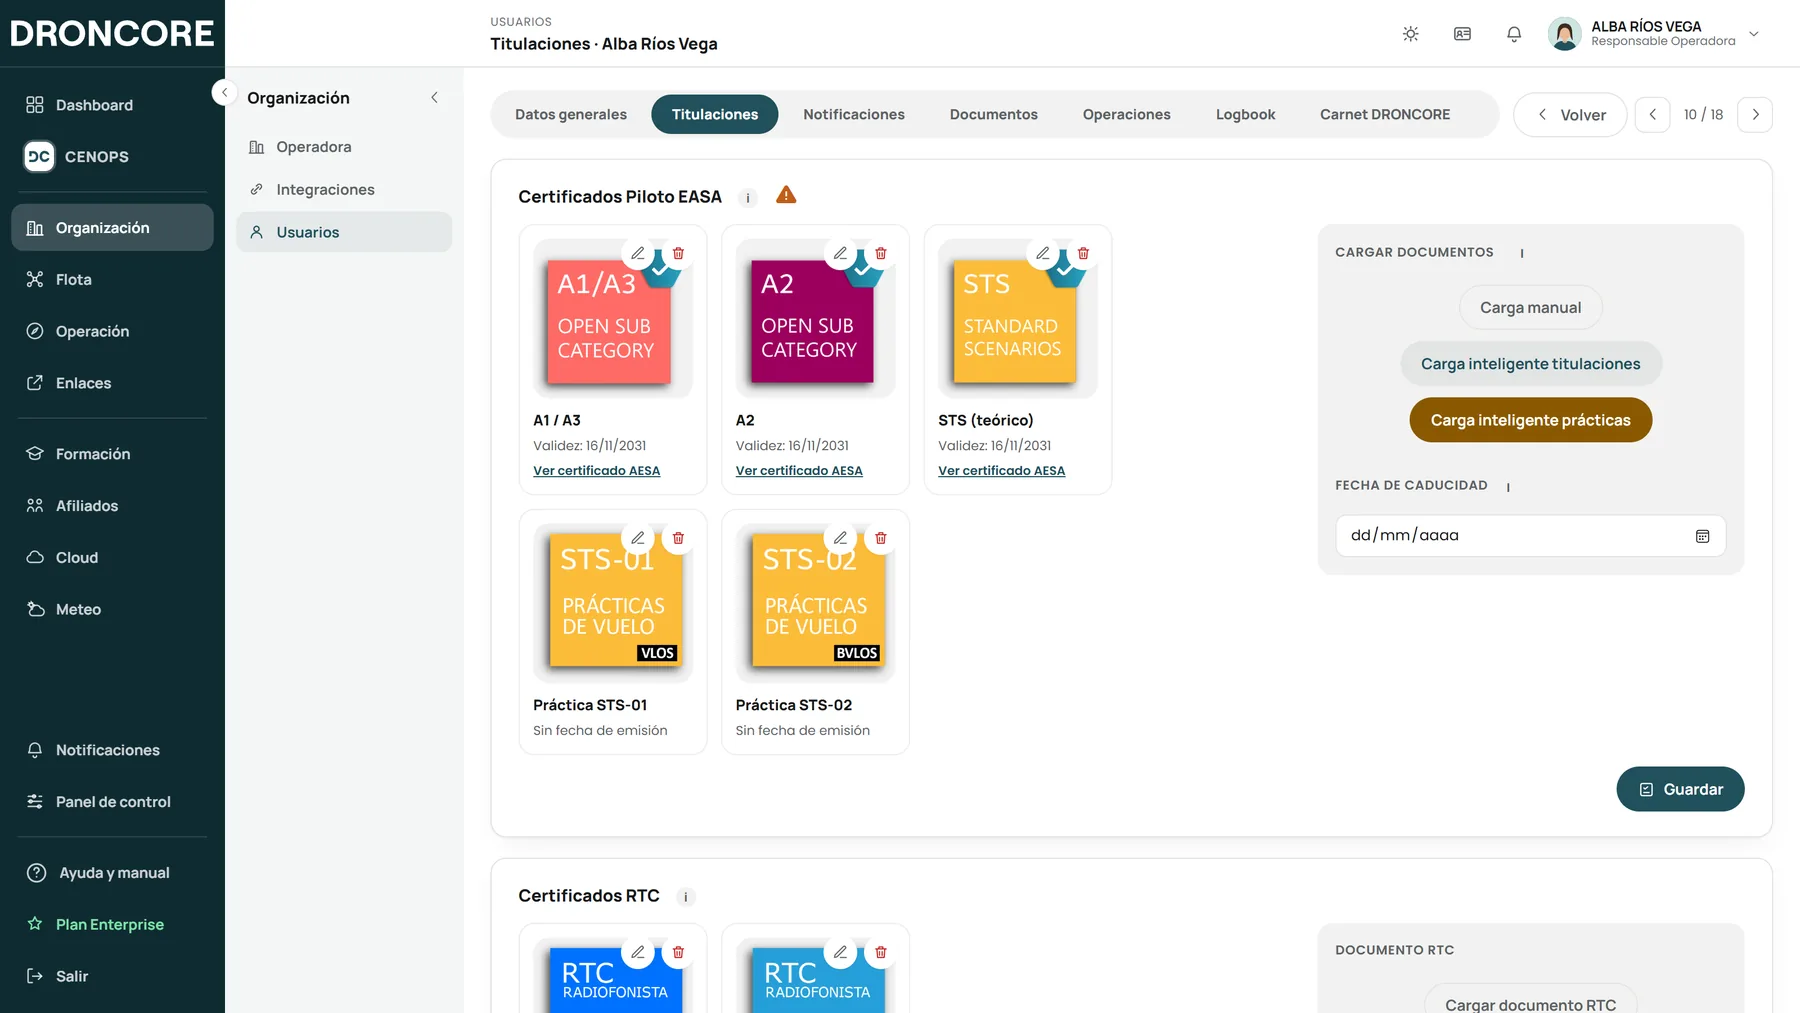Show info for Certificados RTC
Image resolution: width=1800 pixels, height=1013 pixels.
pos(686,897)
